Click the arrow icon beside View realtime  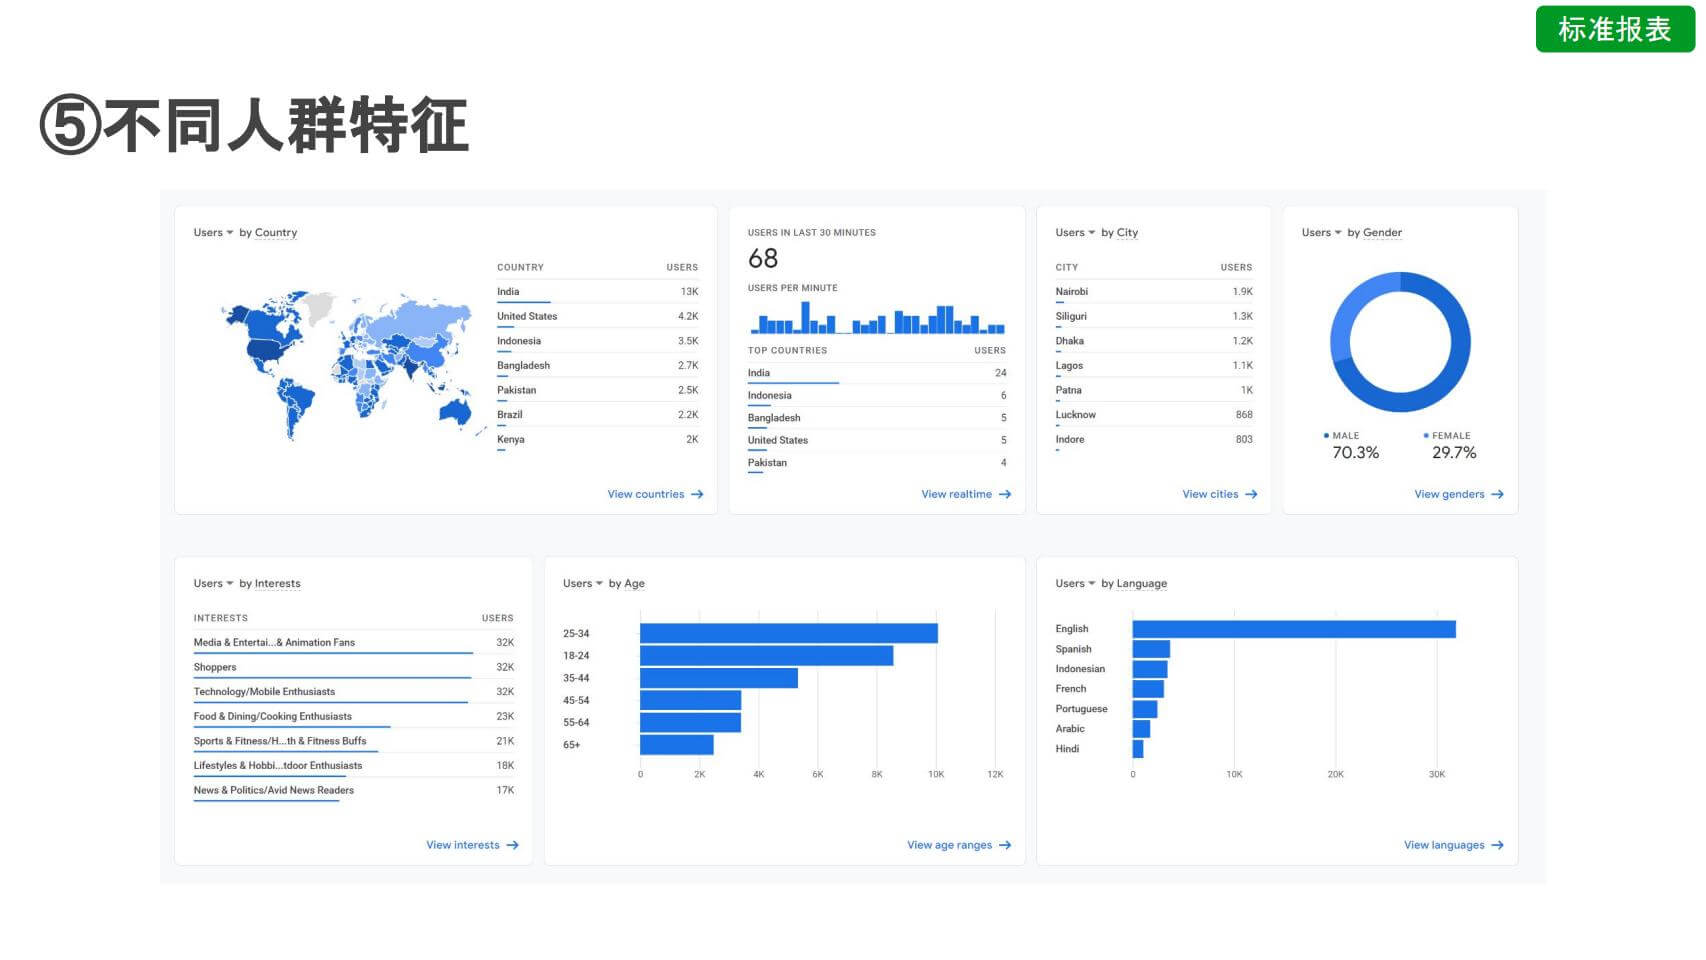1005,494
